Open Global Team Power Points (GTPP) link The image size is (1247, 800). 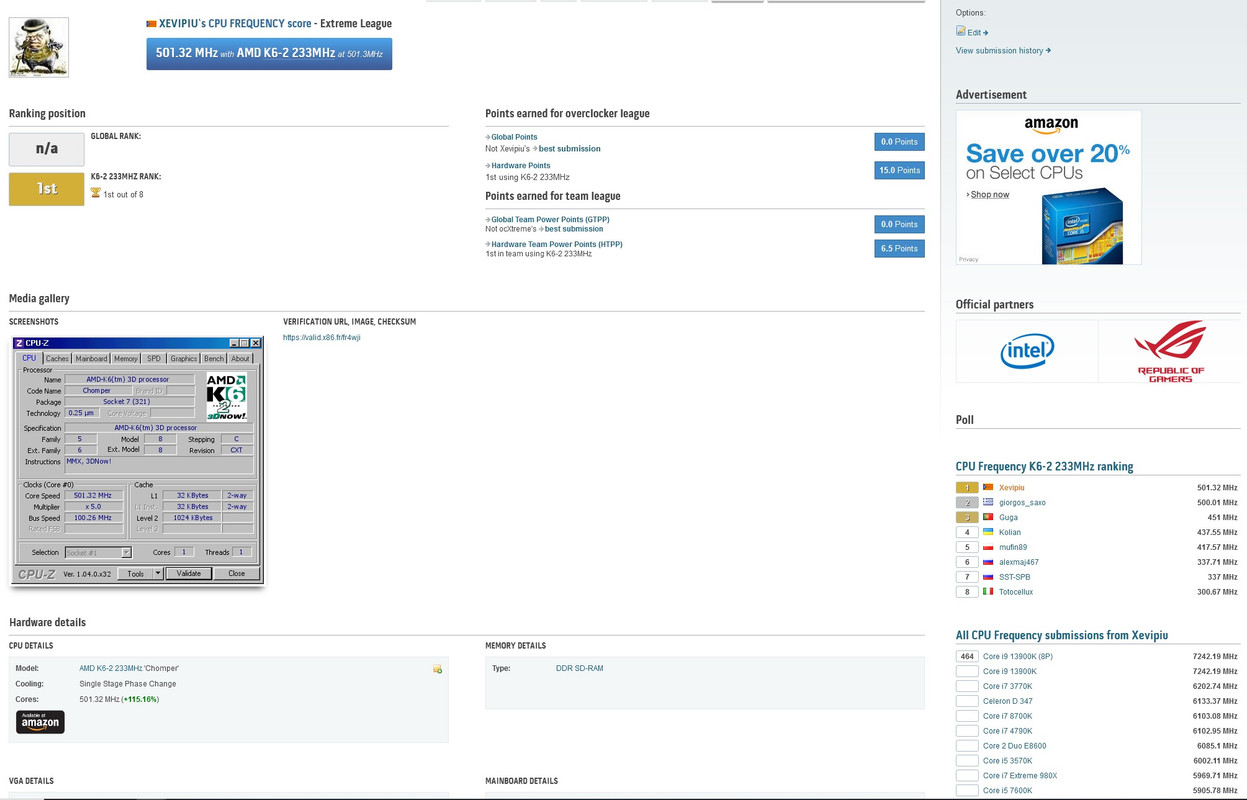click(550, 219)
